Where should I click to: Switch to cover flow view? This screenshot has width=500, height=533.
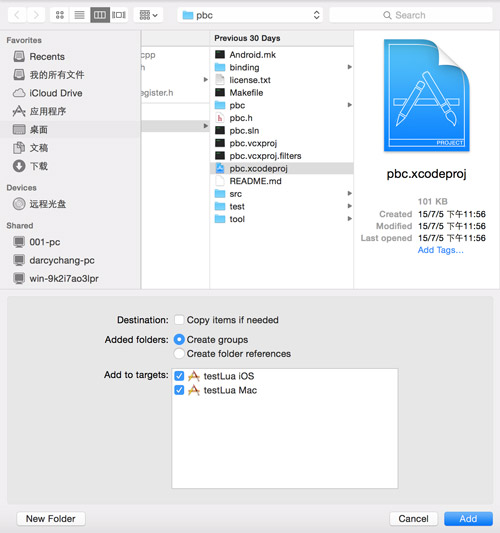coord(119,15)
